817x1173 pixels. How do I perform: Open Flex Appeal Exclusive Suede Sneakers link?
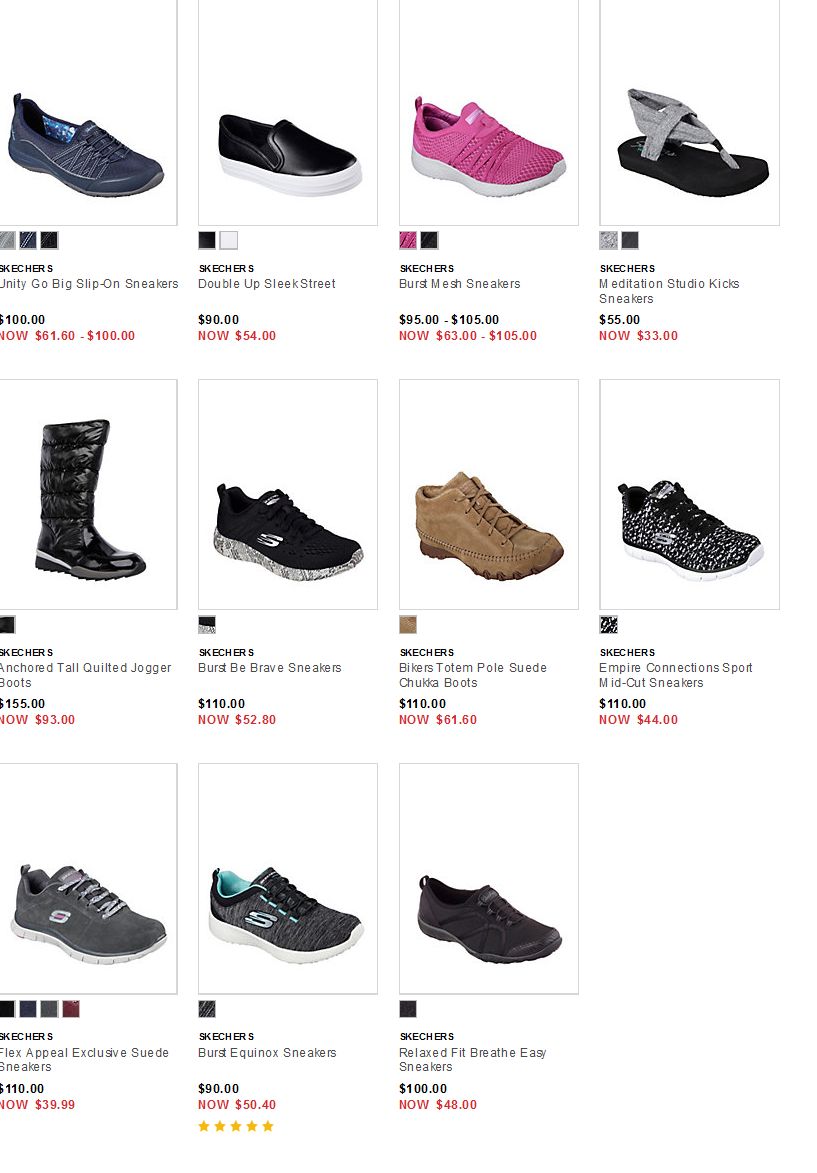pos(85,1059)
